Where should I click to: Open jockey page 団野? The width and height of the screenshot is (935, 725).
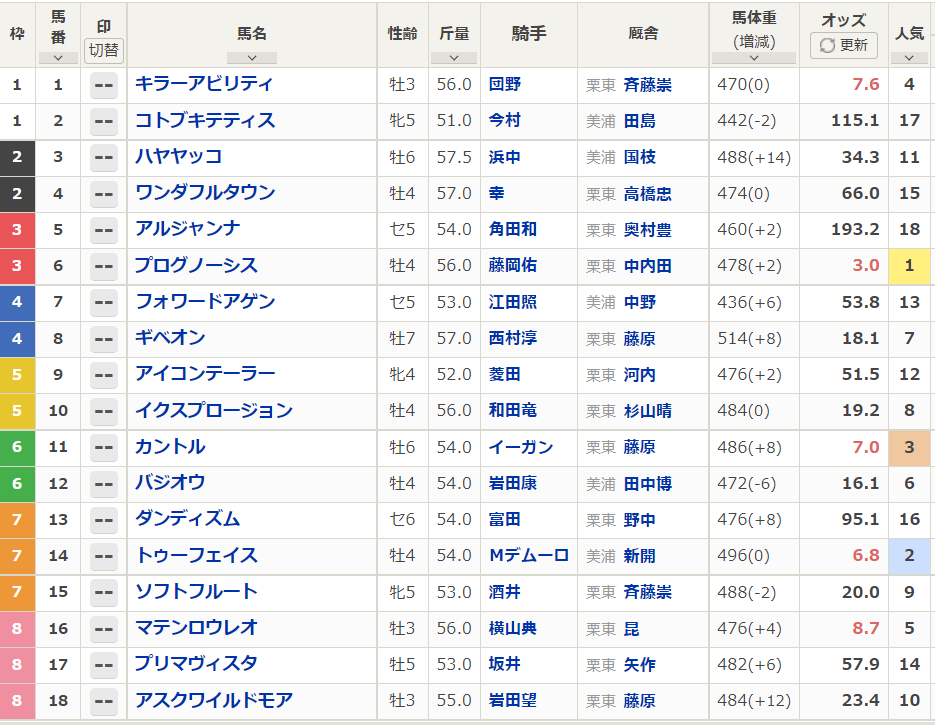504,84
